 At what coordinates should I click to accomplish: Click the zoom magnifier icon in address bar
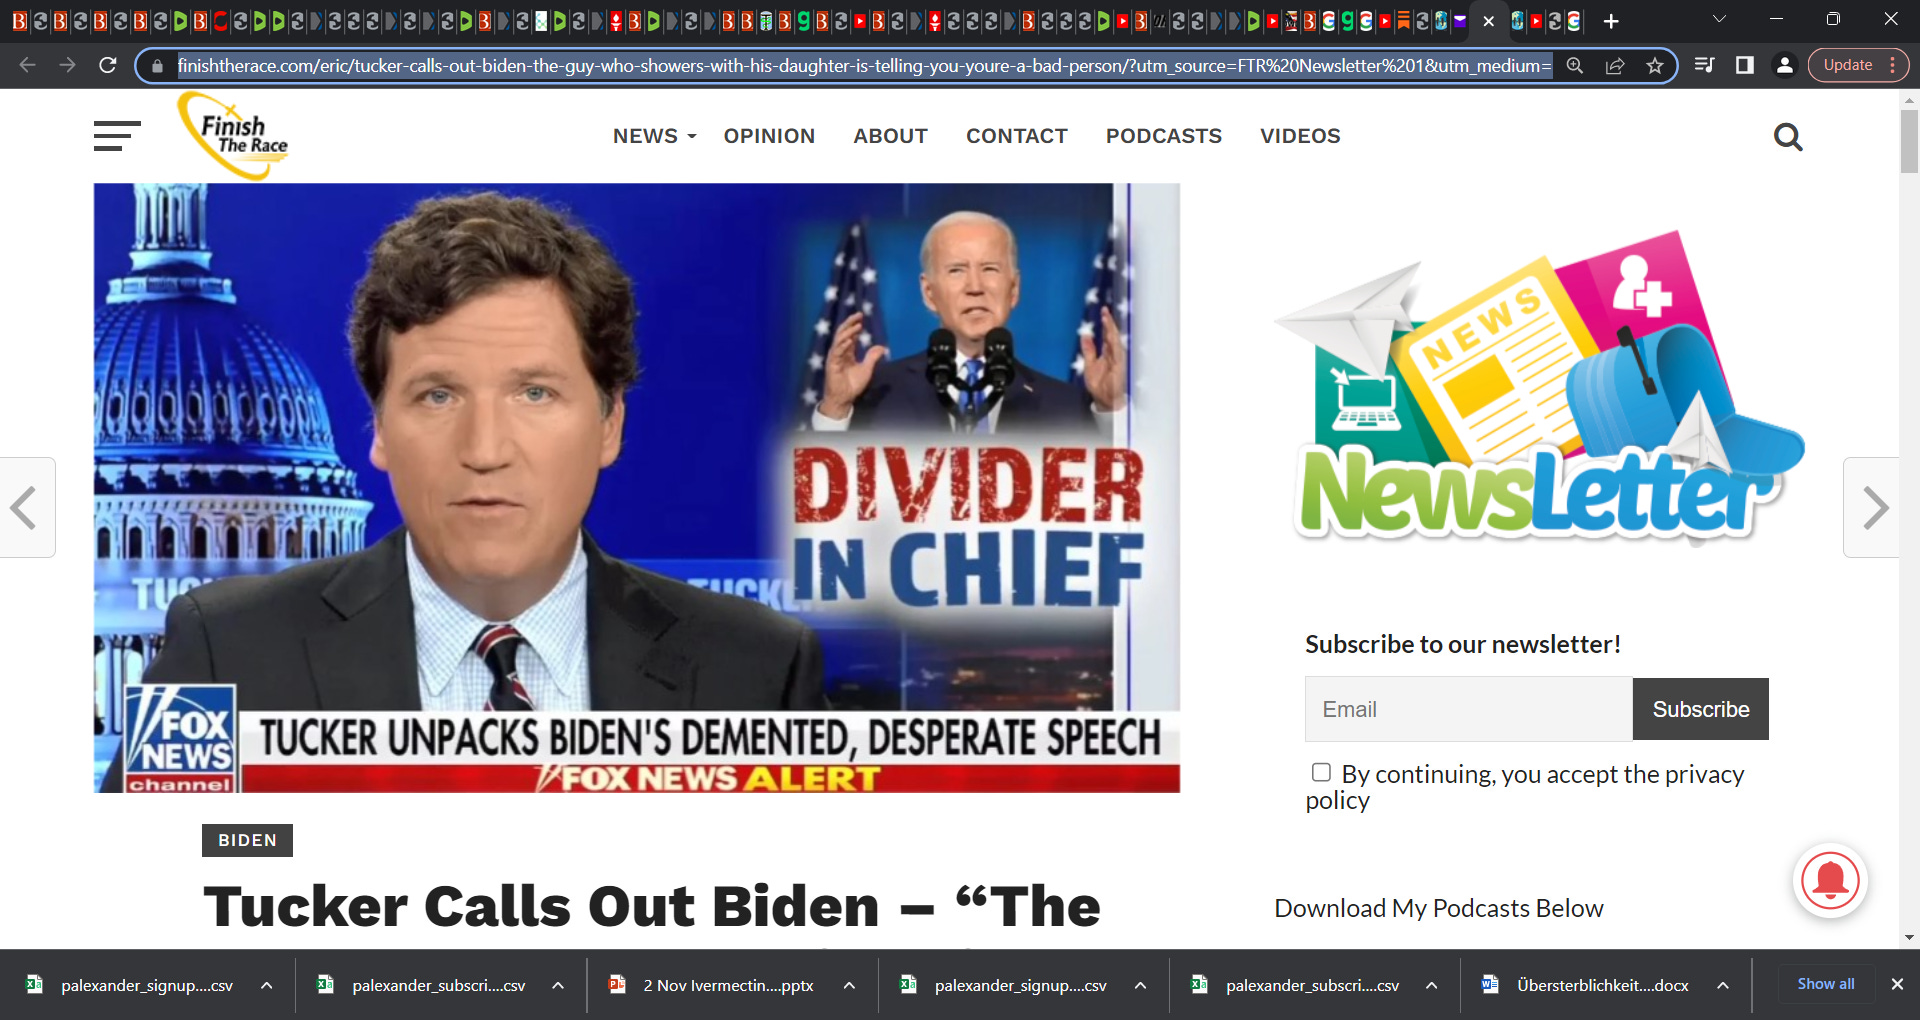[x=1575, y=66]
